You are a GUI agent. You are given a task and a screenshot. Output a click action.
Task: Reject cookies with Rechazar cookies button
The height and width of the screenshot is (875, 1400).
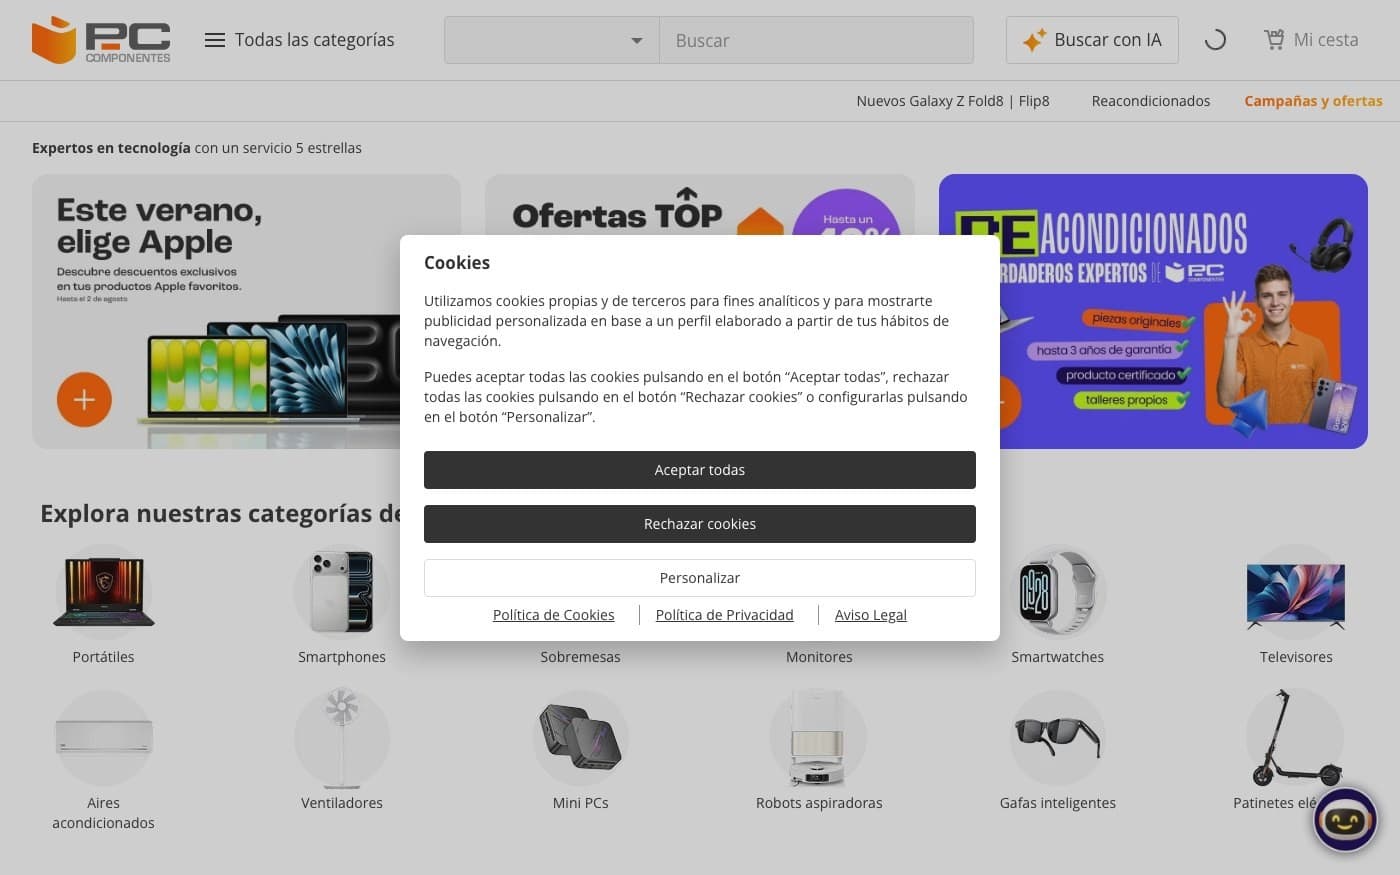click(x=700, y=524)
